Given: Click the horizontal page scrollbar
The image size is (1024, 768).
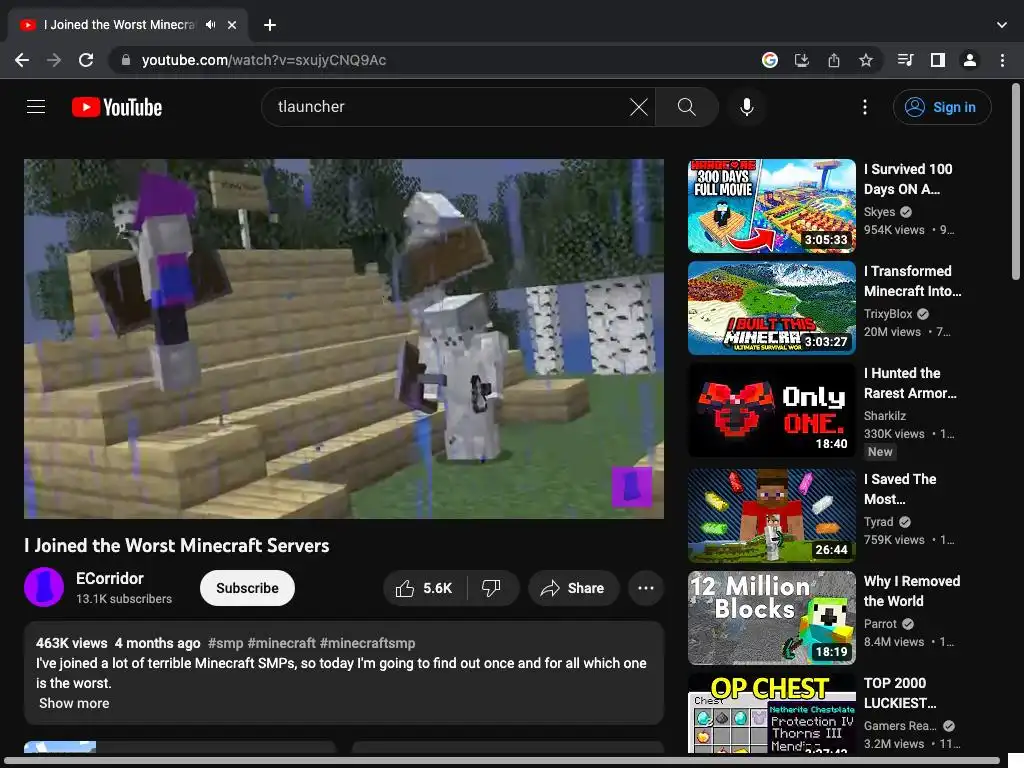Looking at the screenshot, I should (502, 761).
